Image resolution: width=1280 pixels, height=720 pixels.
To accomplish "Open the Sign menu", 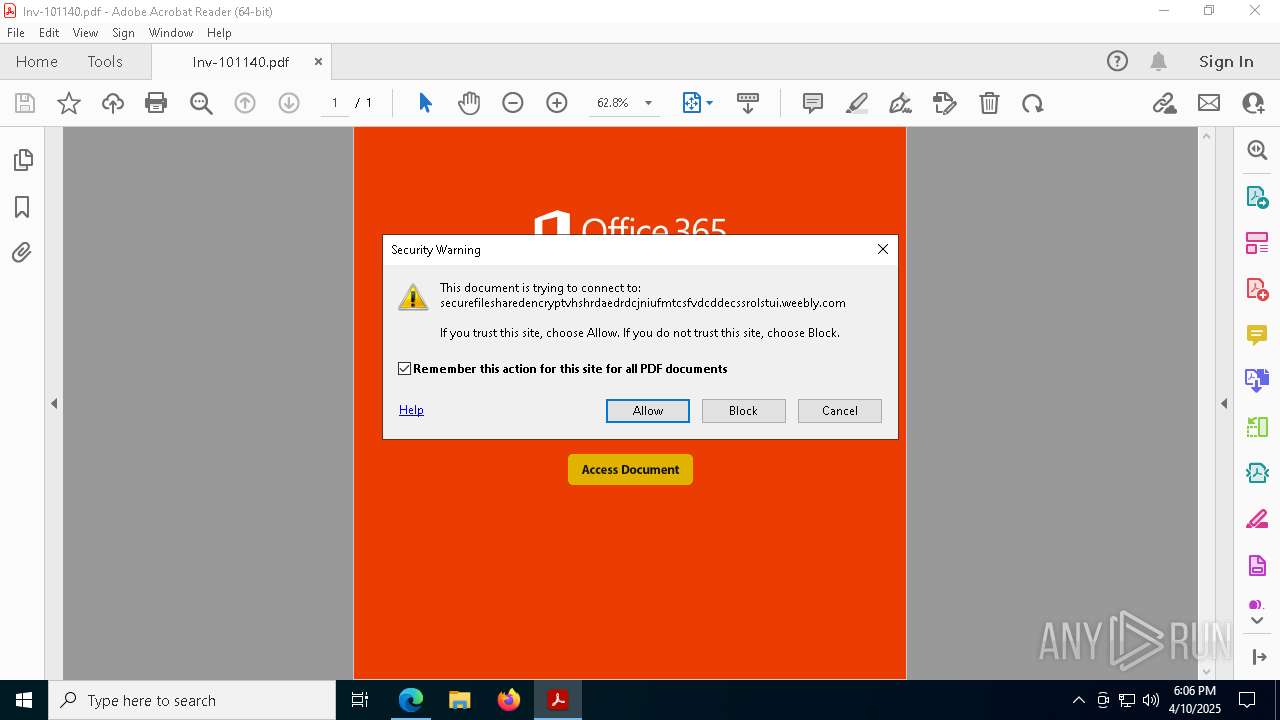I will point(123,33).
